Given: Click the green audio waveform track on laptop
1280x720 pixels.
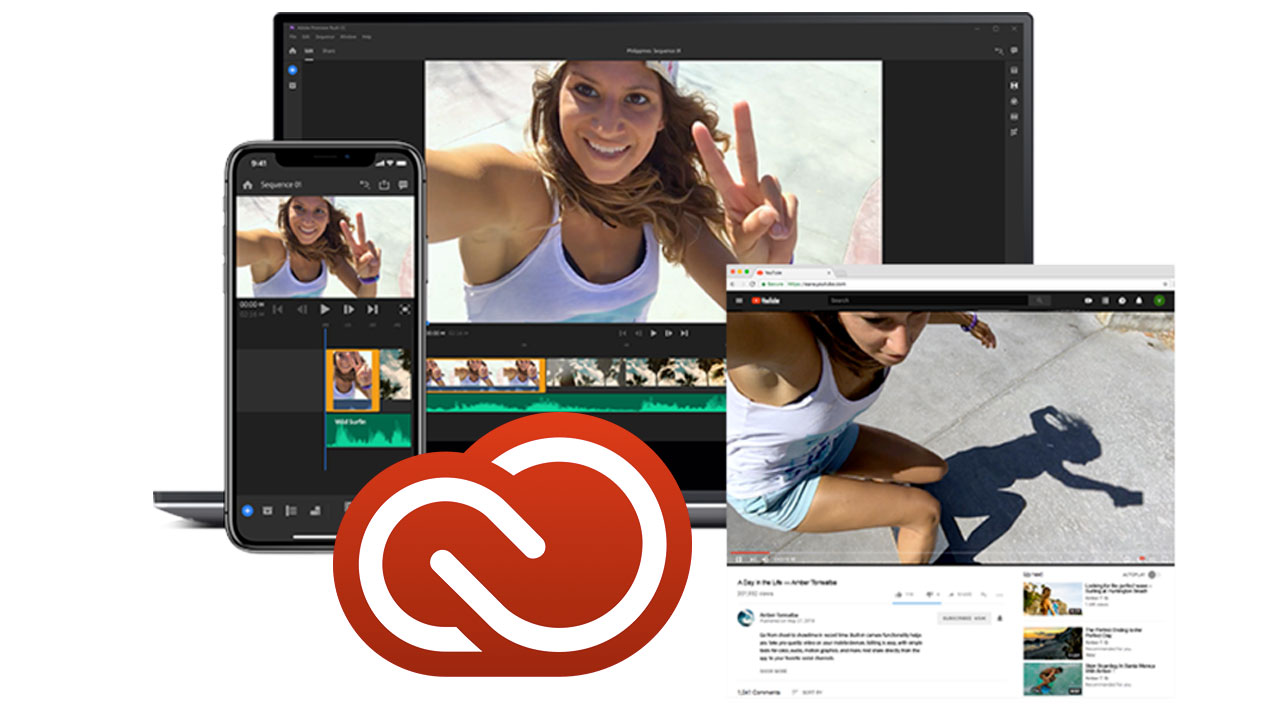Looking at the screenshot, I should click(x=576, y=402).
